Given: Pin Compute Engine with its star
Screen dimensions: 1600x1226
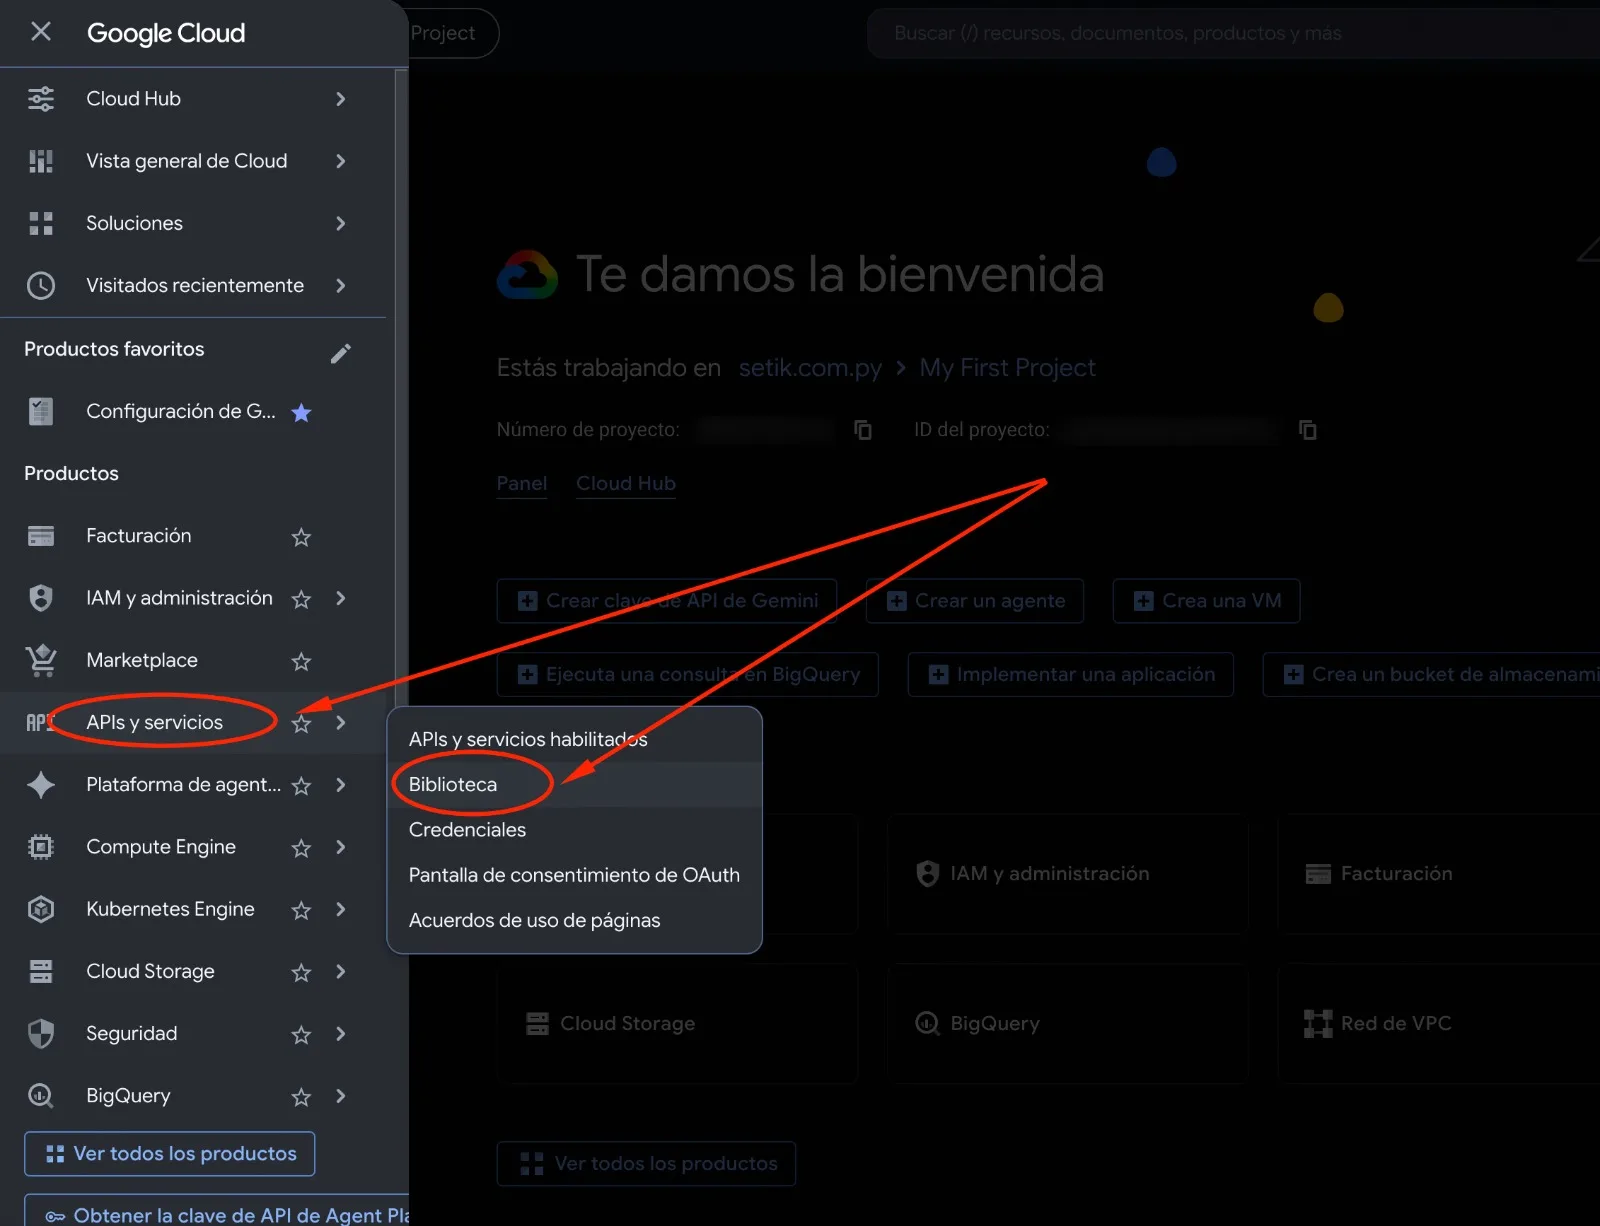Looking at the screenshot, I should pyautogui.click(x=301, y=848).
